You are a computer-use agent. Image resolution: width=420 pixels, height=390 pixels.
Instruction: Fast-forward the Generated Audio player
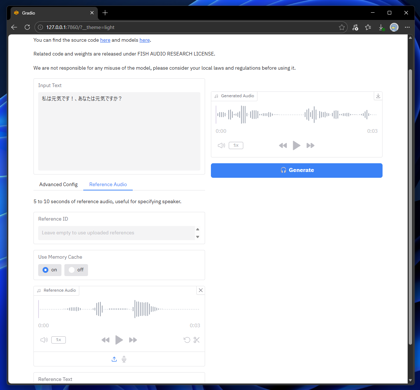click(310, 145)
